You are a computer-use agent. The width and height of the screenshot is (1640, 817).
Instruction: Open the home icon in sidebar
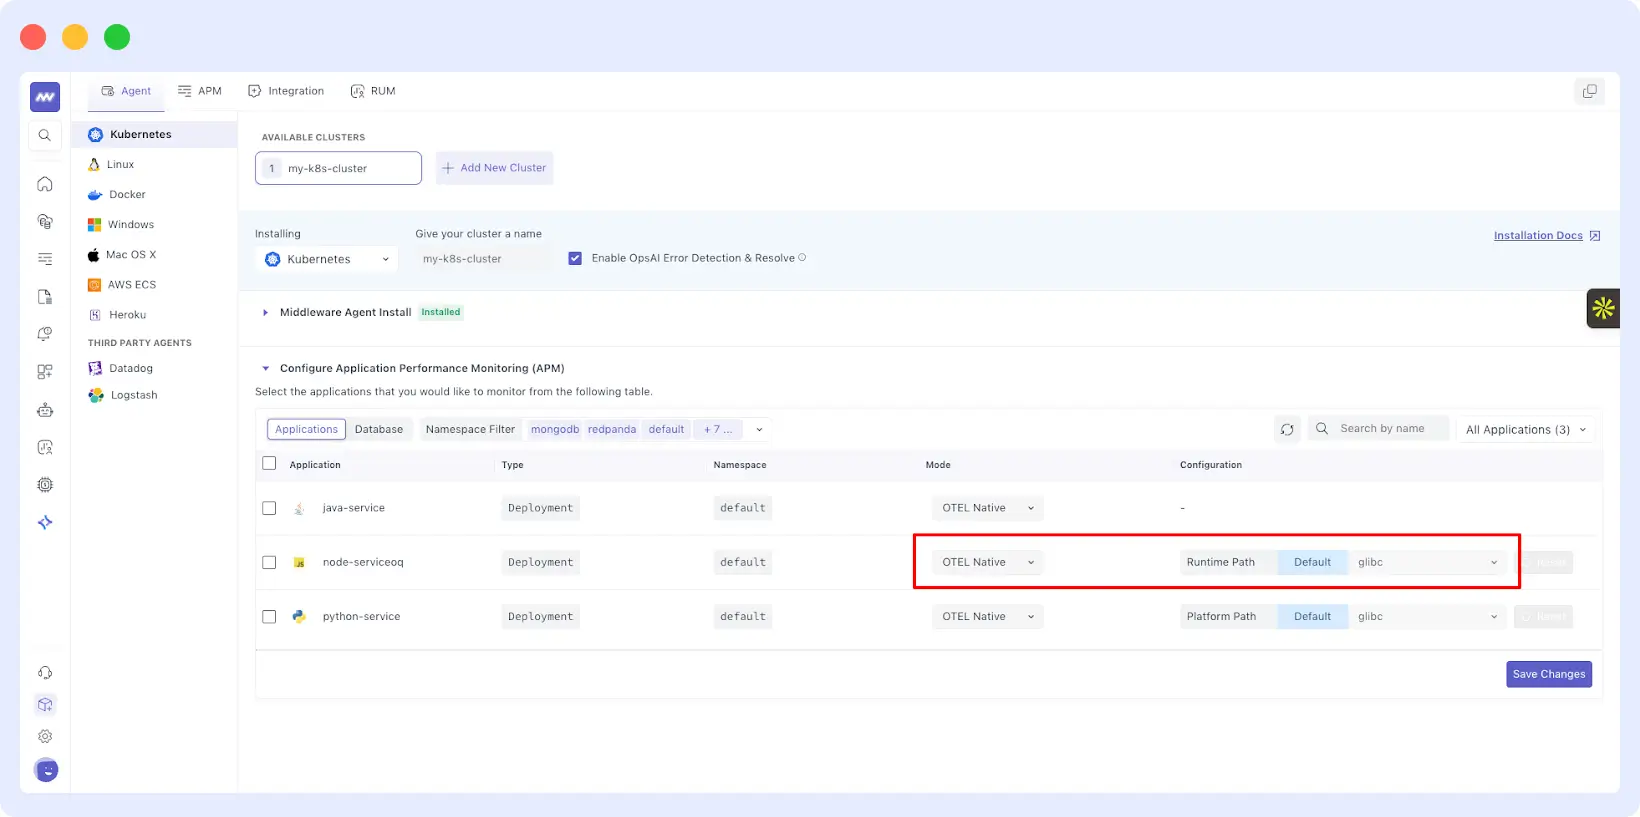pyautogui.click(x=45, y=184)
